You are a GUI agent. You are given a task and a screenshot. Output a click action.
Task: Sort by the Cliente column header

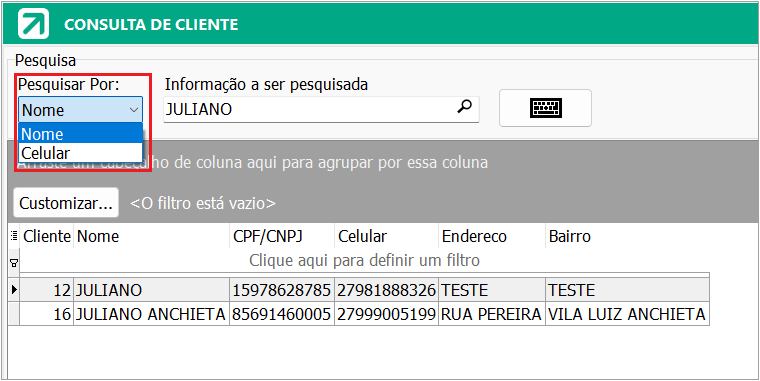tap(47, 236)
